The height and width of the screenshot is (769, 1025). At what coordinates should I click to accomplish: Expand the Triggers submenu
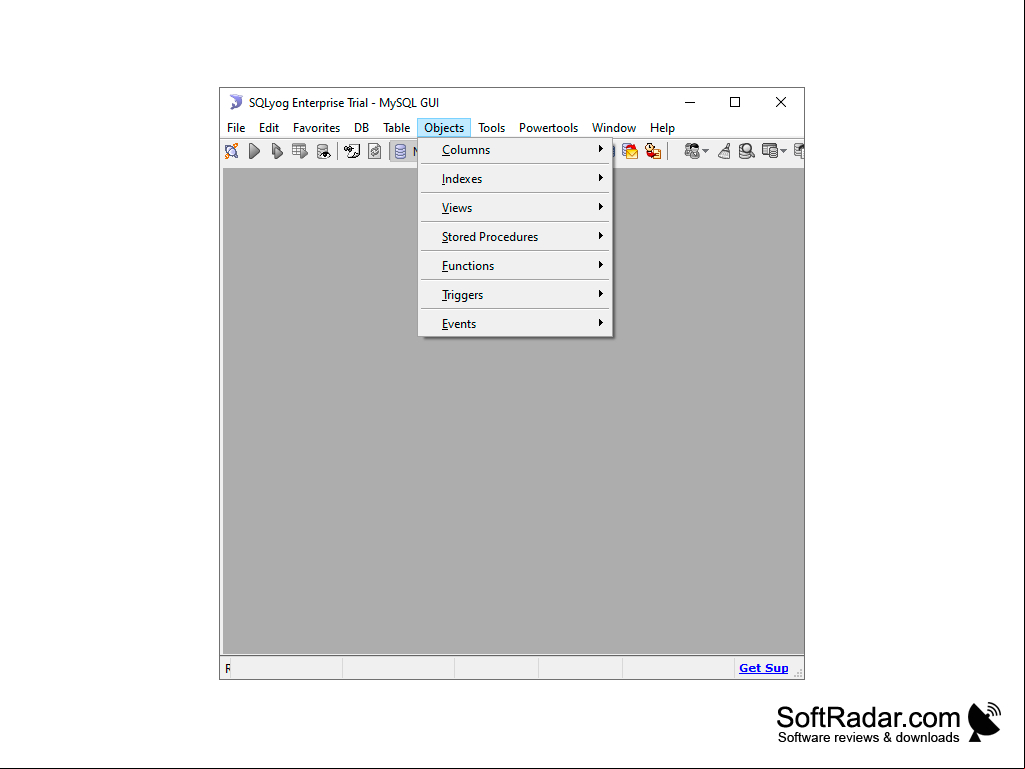(515, 295)
